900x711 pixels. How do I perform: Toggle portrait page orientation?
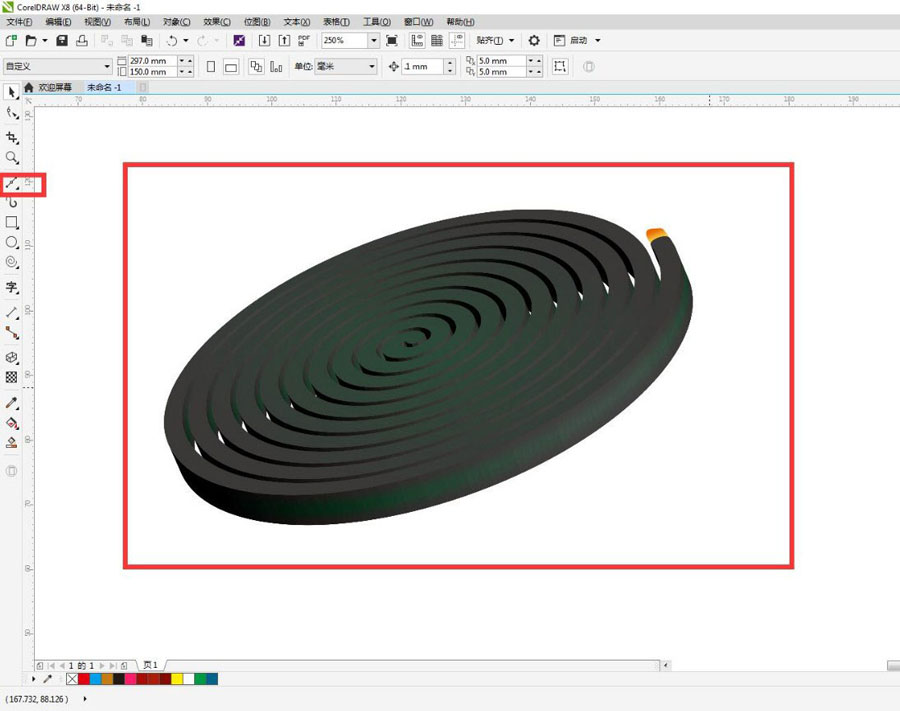pos(211,67)
